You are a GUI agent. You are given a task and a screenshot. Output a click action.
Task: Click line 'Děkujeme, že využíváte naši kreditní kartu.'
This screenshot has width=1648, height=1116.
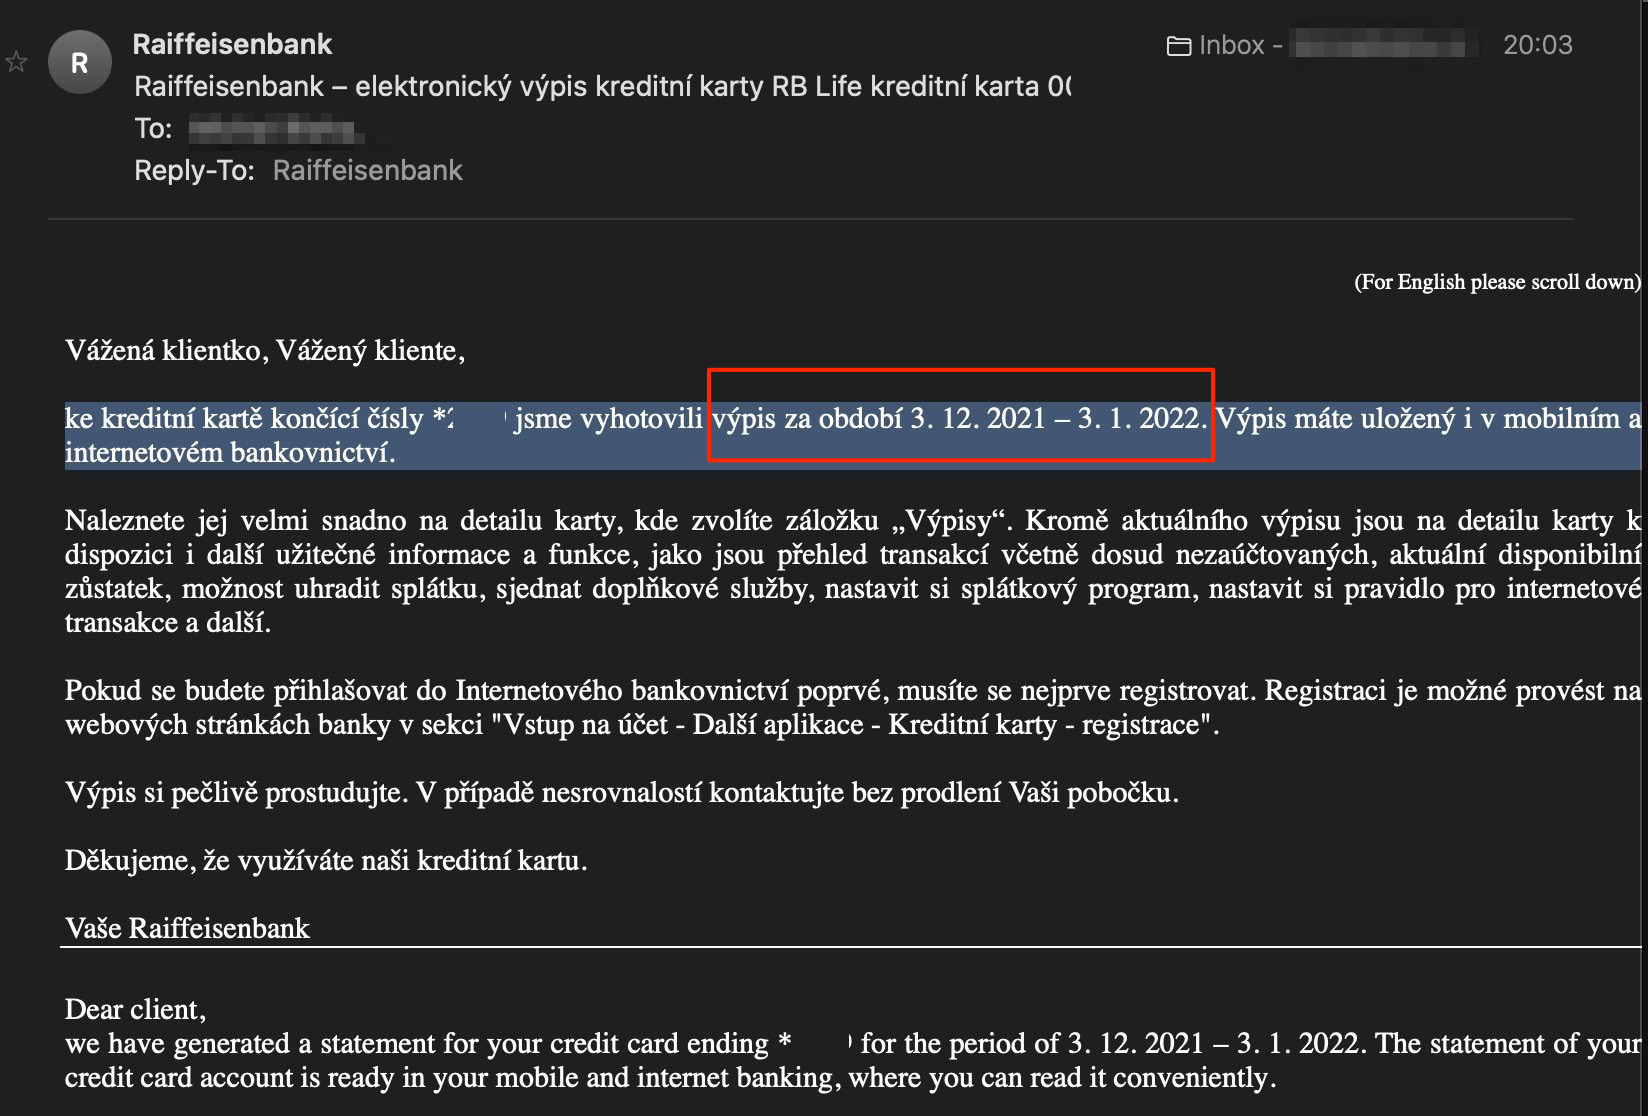pos(326,861)
